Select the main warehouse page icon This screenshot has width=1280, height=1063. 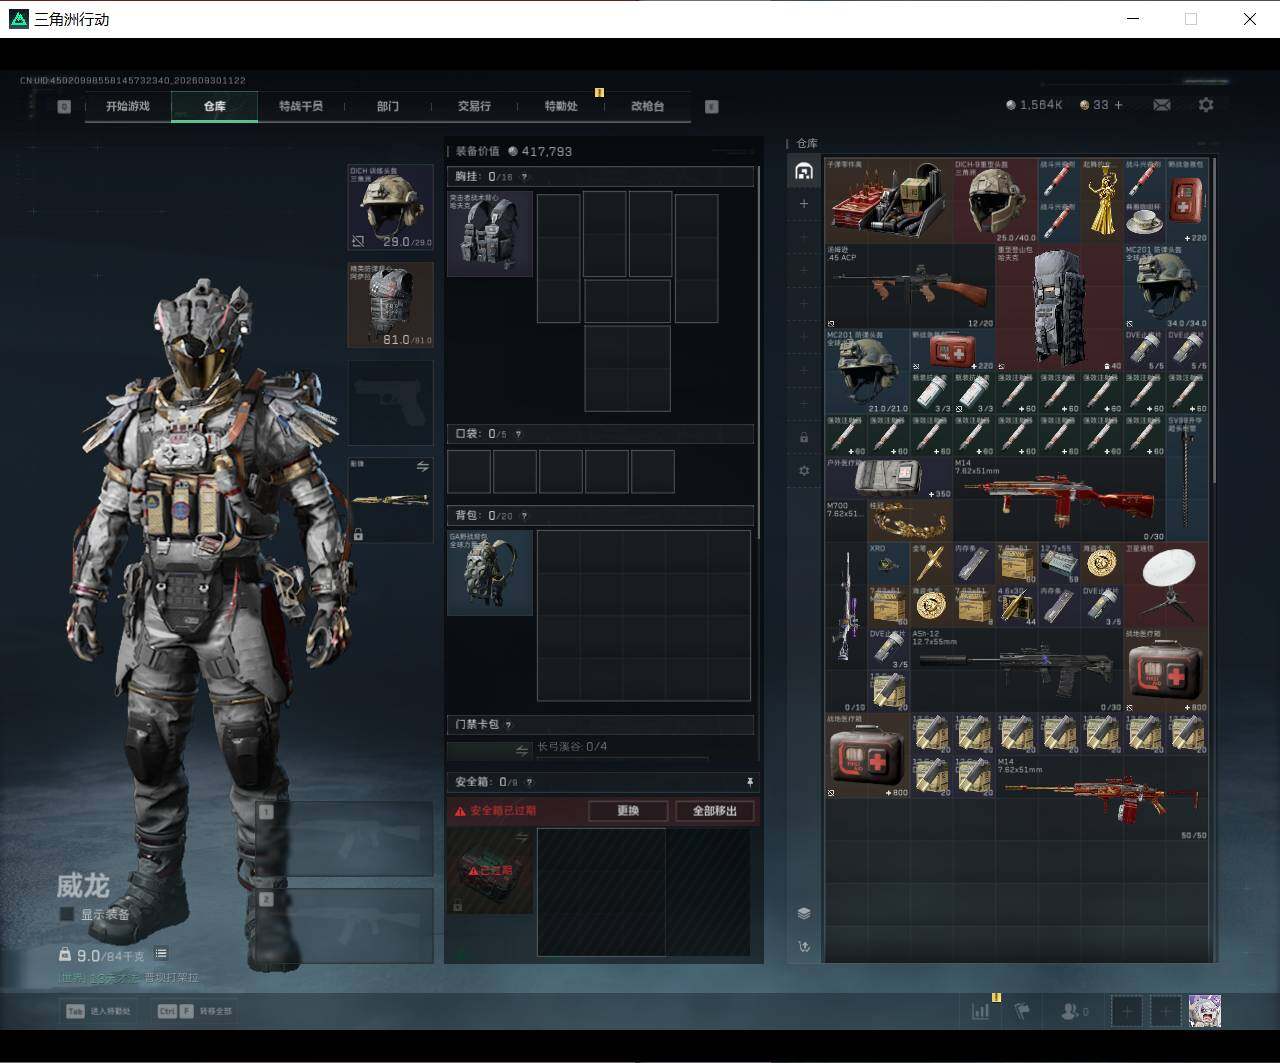coord(803,171)
